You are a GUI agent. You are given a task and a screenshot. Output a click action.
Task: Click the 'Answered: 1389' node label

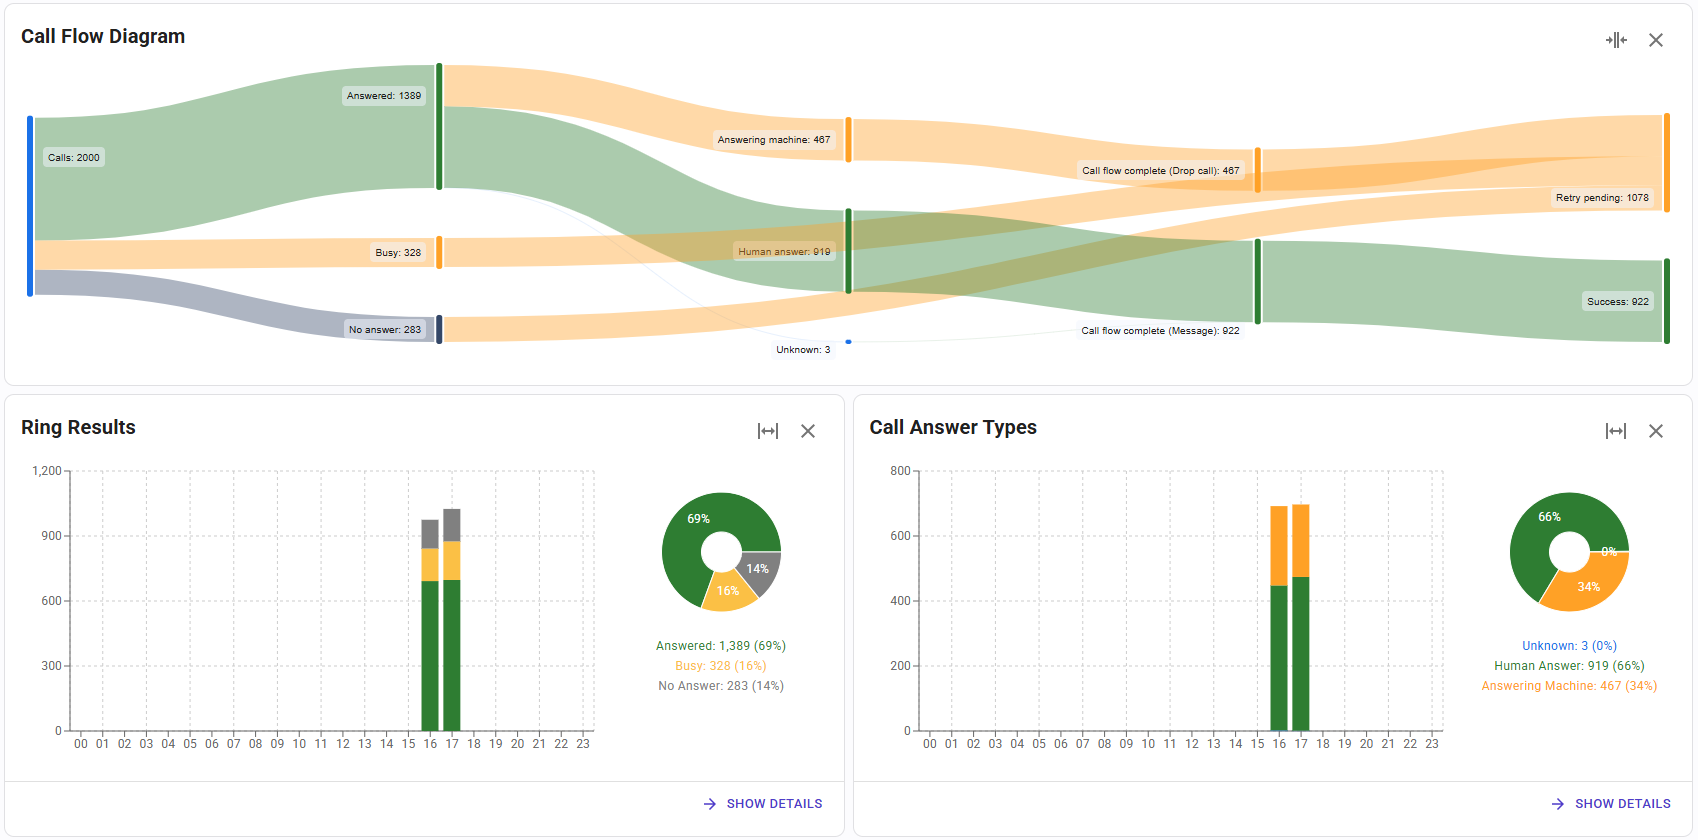(x=384, y=96)
